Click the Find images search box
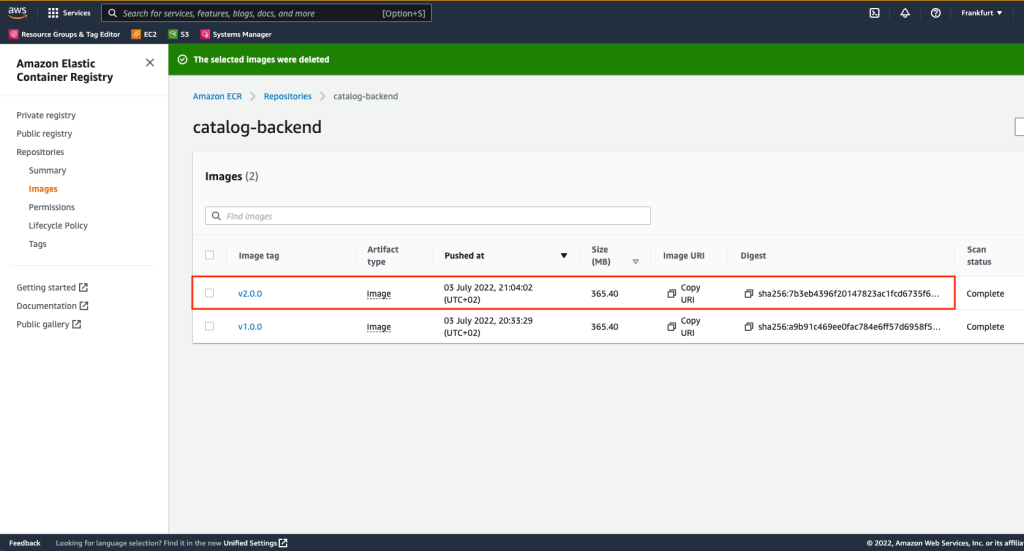 [x=428, y=215]
